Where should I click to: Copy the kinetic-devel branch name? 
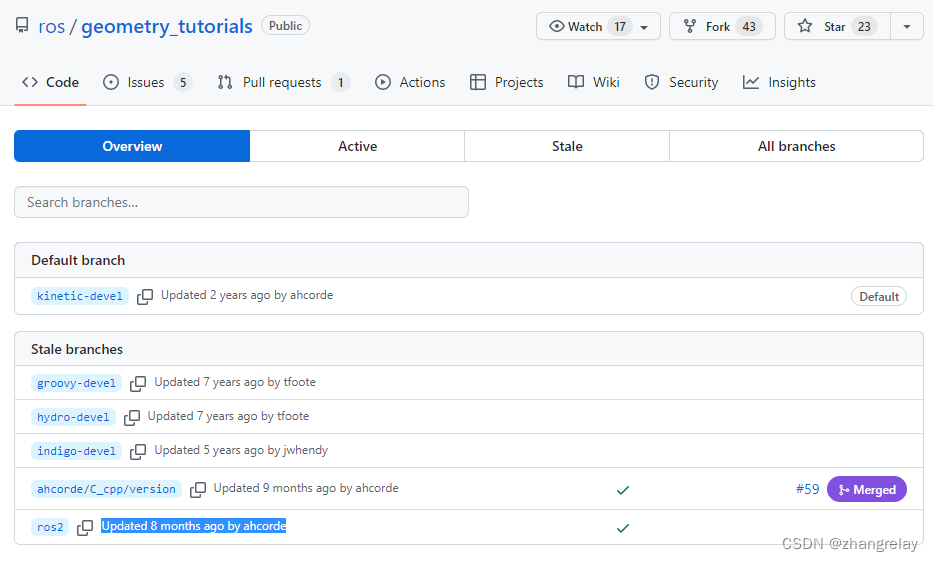[145, 296]
